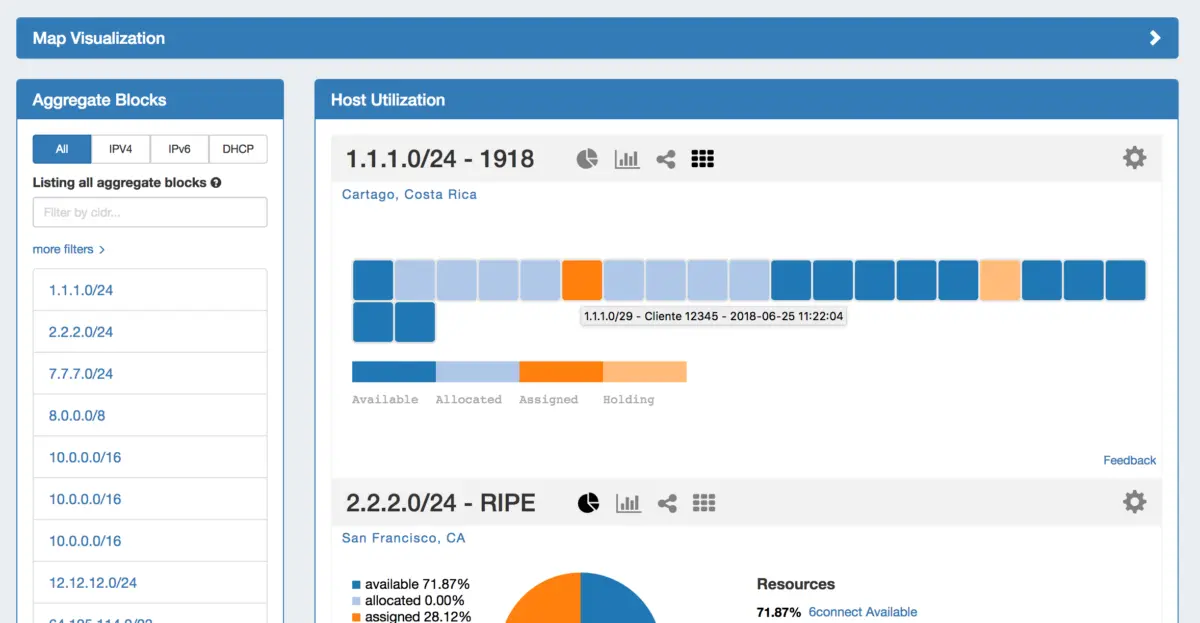Open aggregate block 1.1.1.0/24 in list
Image resolution: width=1200 pixels, height=623 pixels.
pos(150,290)
